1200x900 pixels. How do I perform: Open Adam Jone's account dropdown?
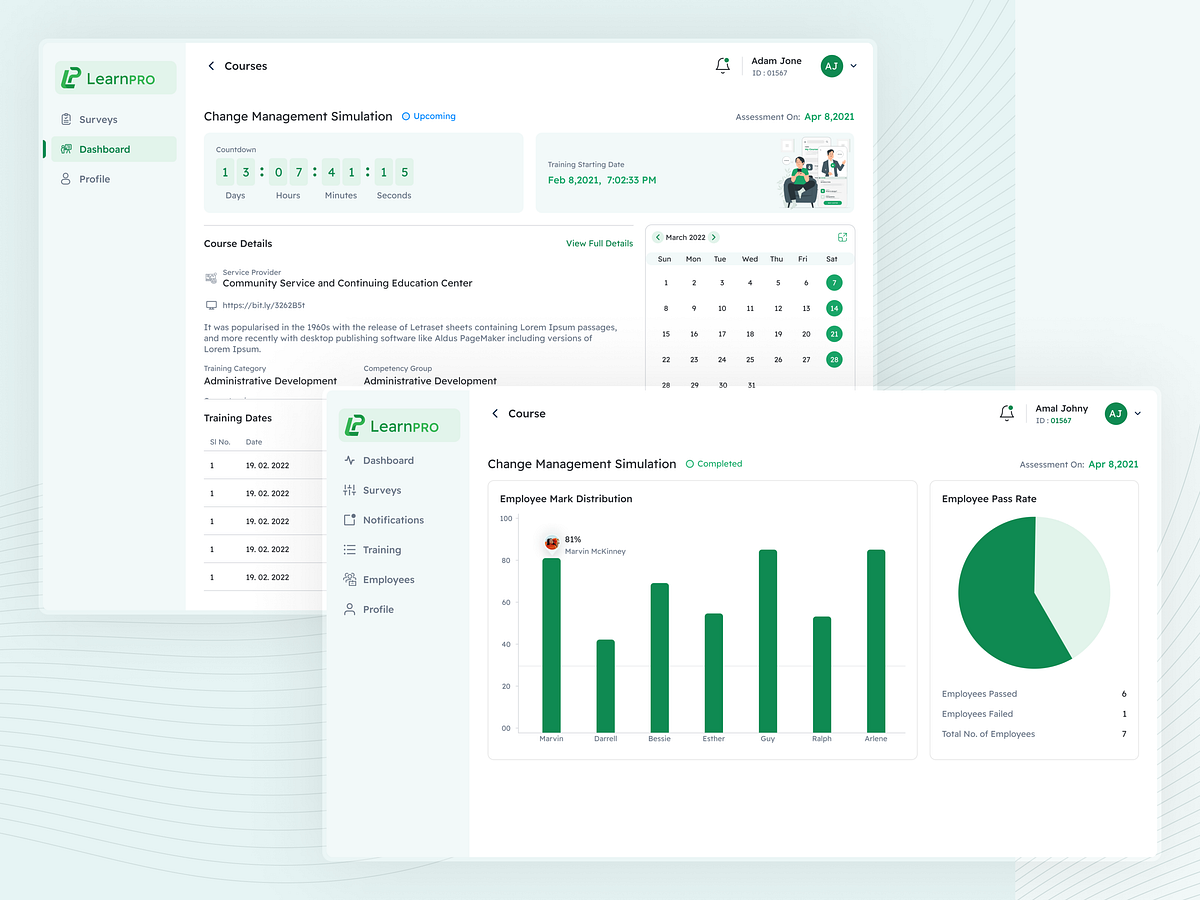(x=852, y=65)
